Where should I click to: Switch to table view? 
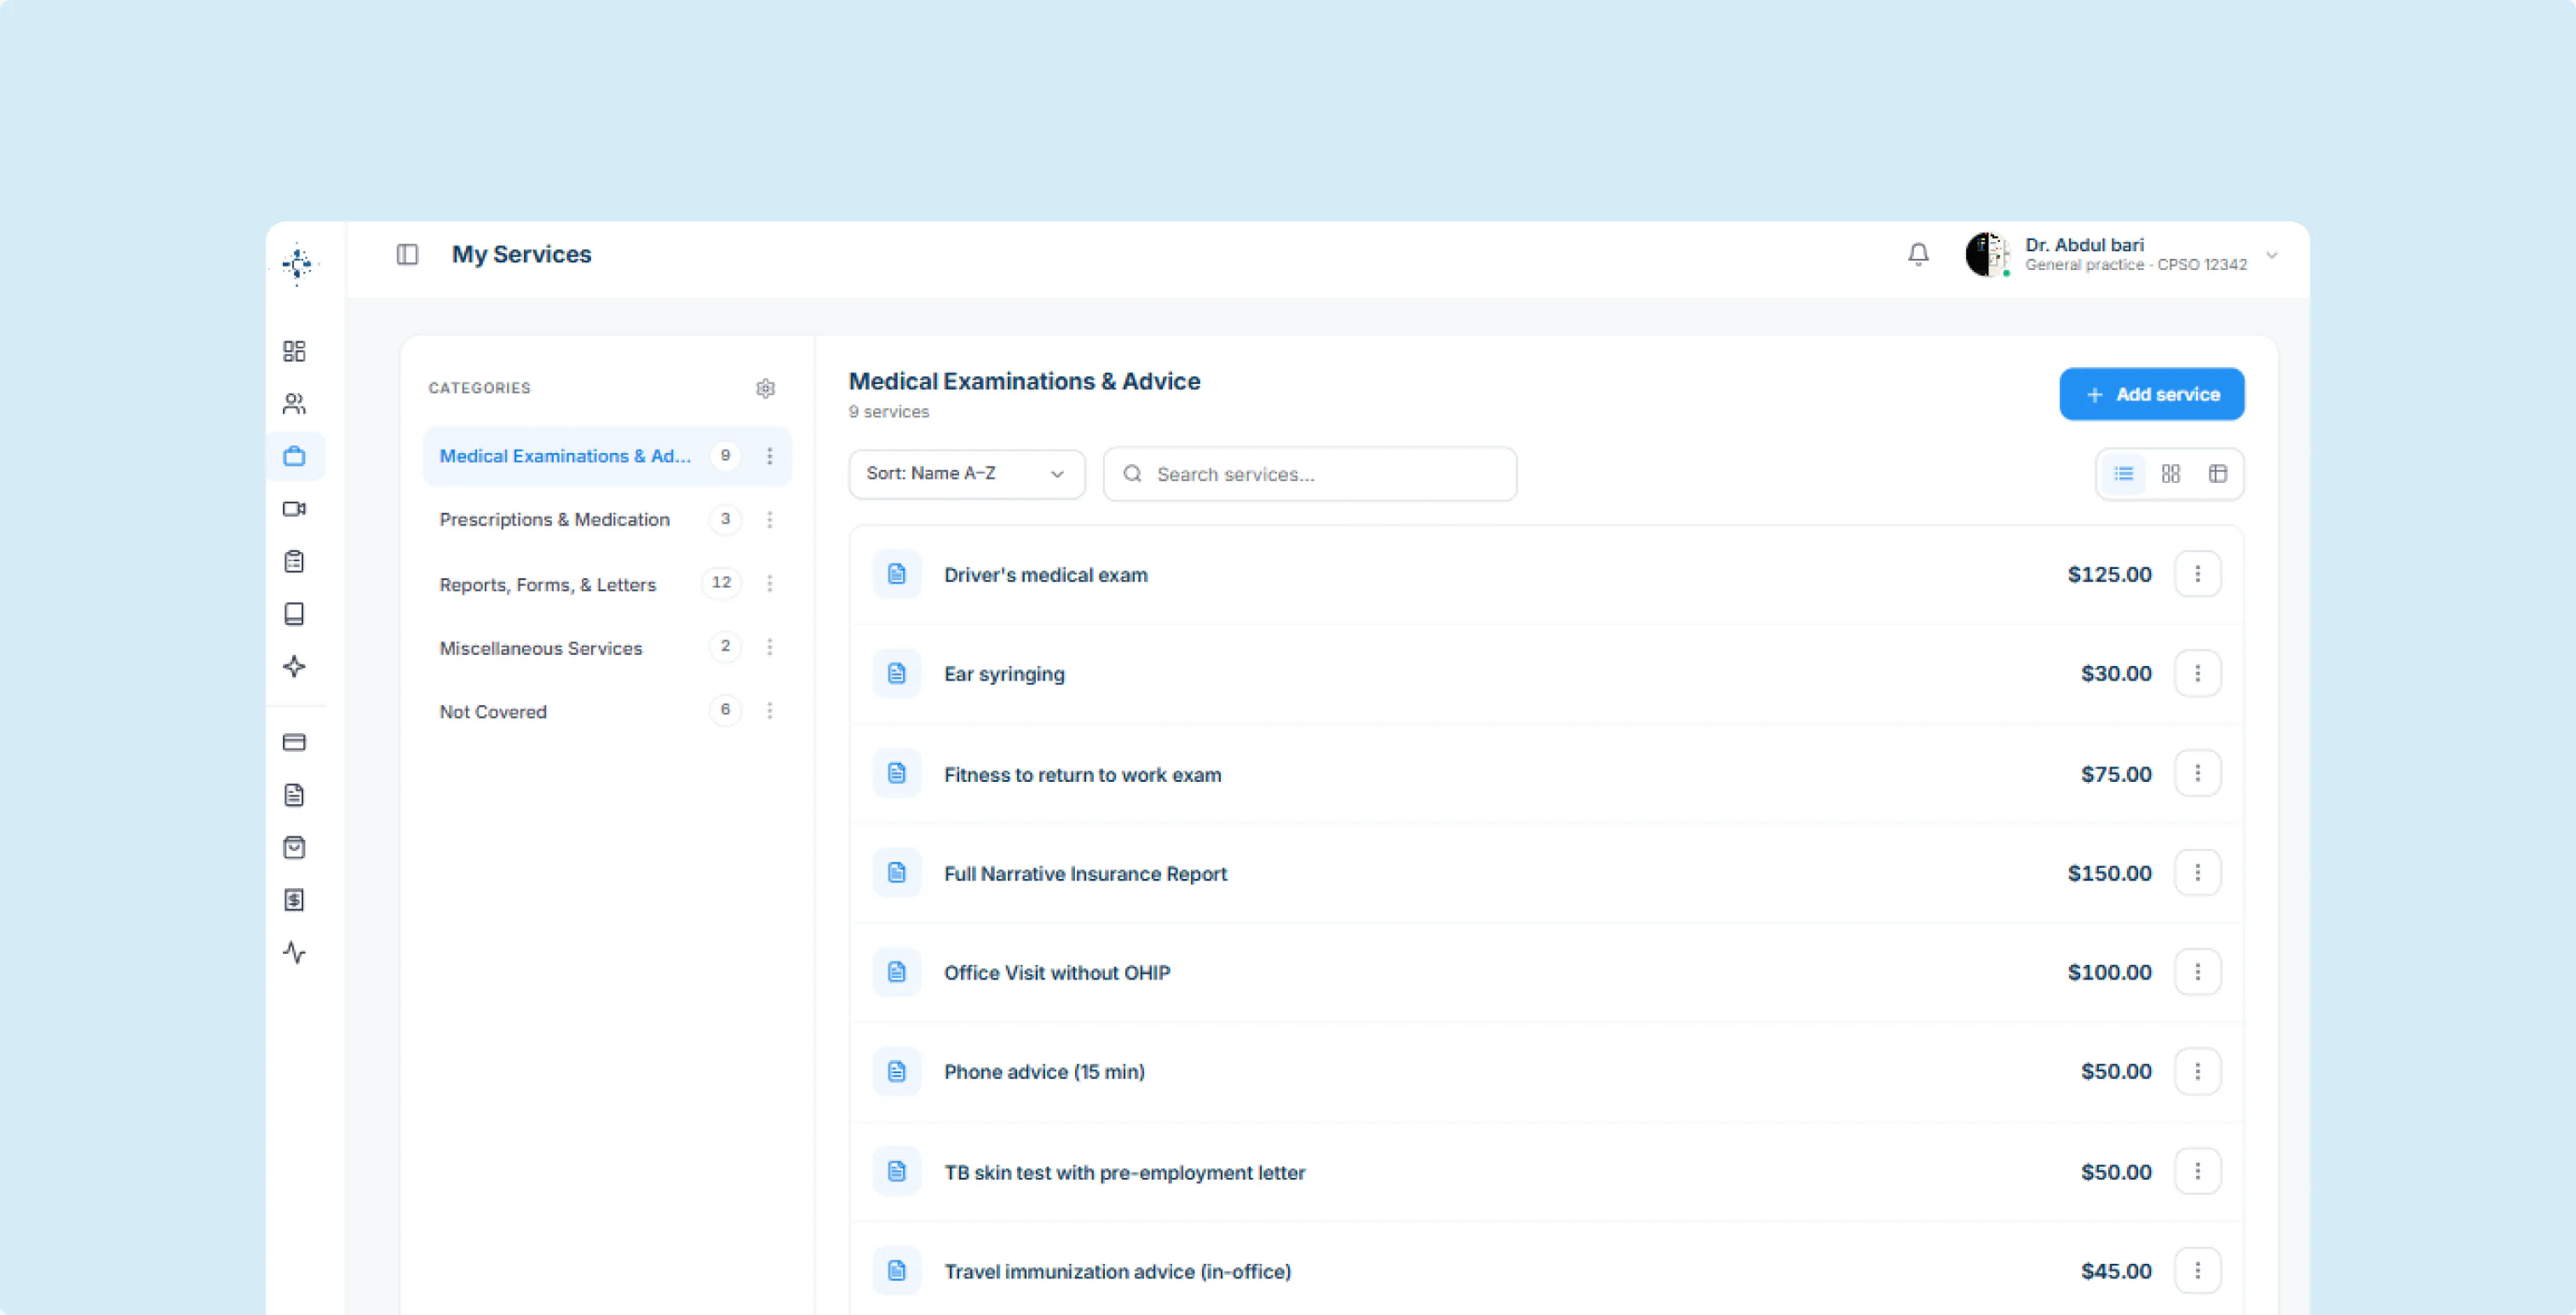tap(2217, 474)
